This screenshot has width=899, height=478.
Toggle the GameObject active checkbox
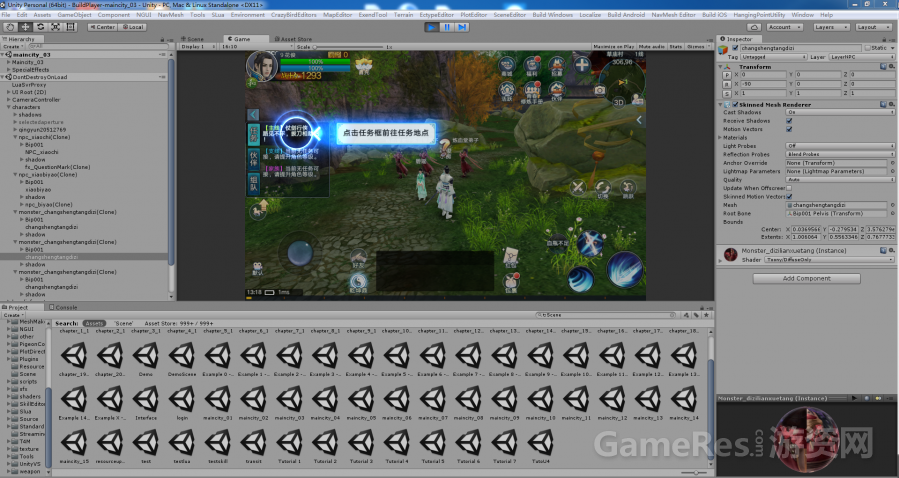[x=736, y=48]
